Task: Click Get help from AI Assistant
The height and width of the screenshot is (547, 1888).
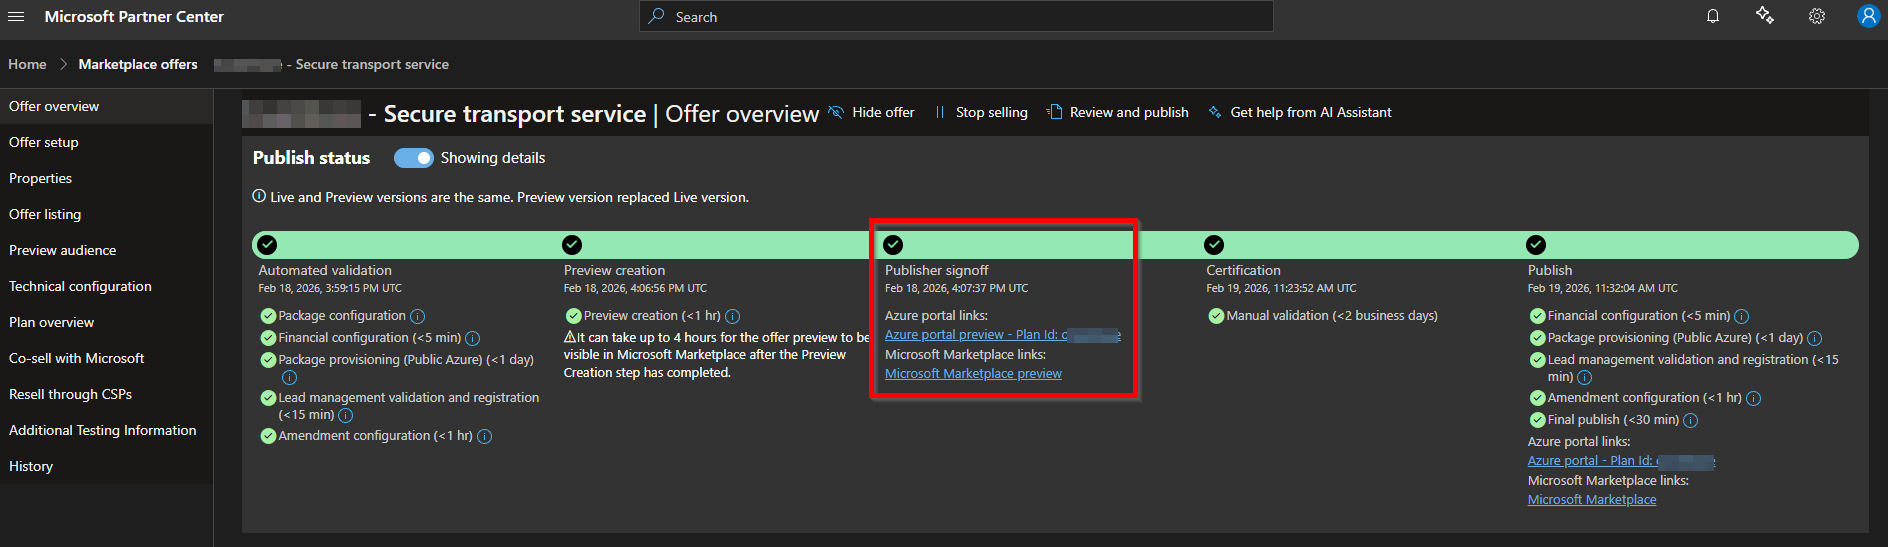Action: [1300, 112]
